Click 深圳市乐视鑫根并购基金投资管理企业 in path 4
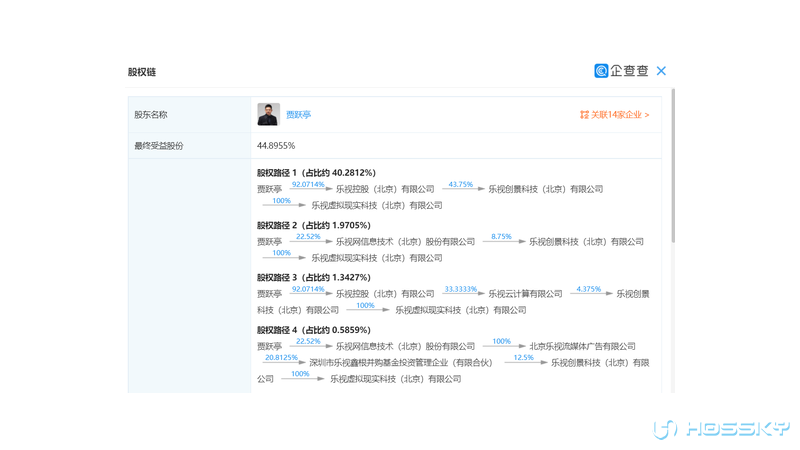This screenshot has width=800, height=450. pos(380,363)
